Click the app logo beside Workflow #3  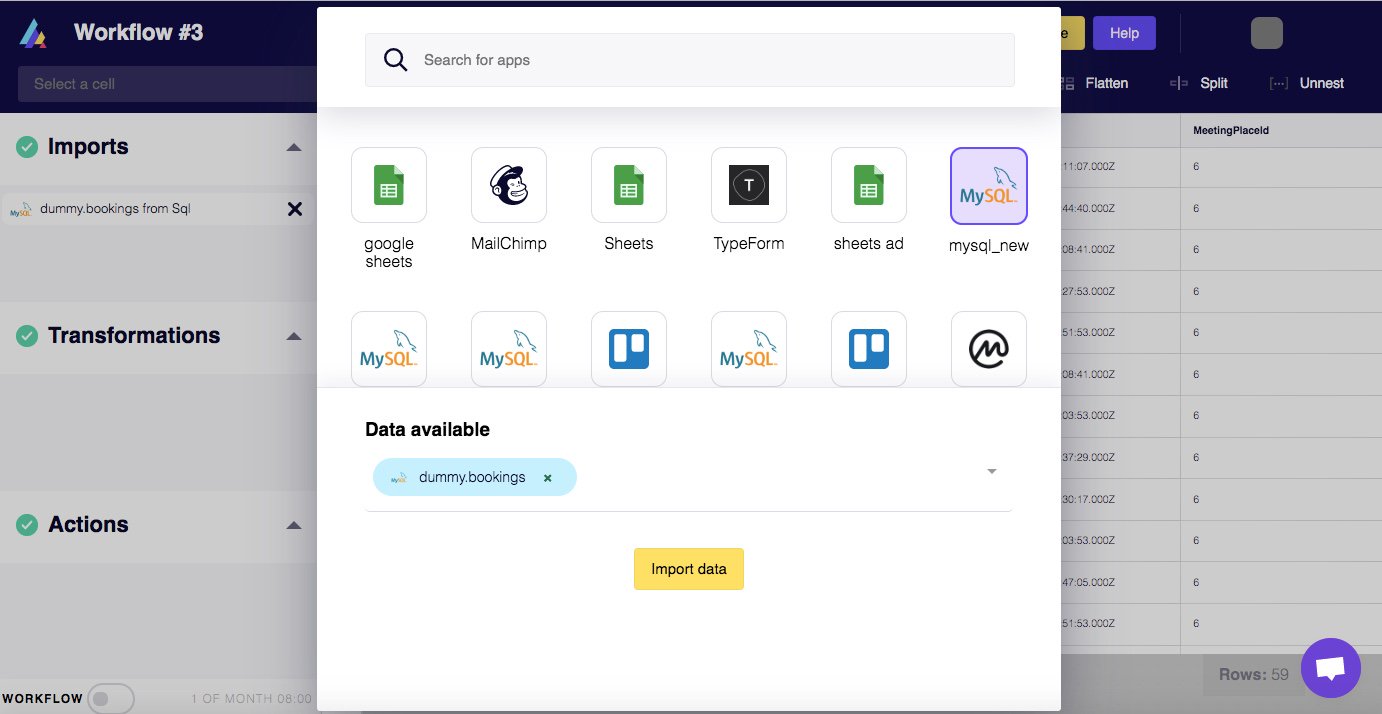point(33,33)
